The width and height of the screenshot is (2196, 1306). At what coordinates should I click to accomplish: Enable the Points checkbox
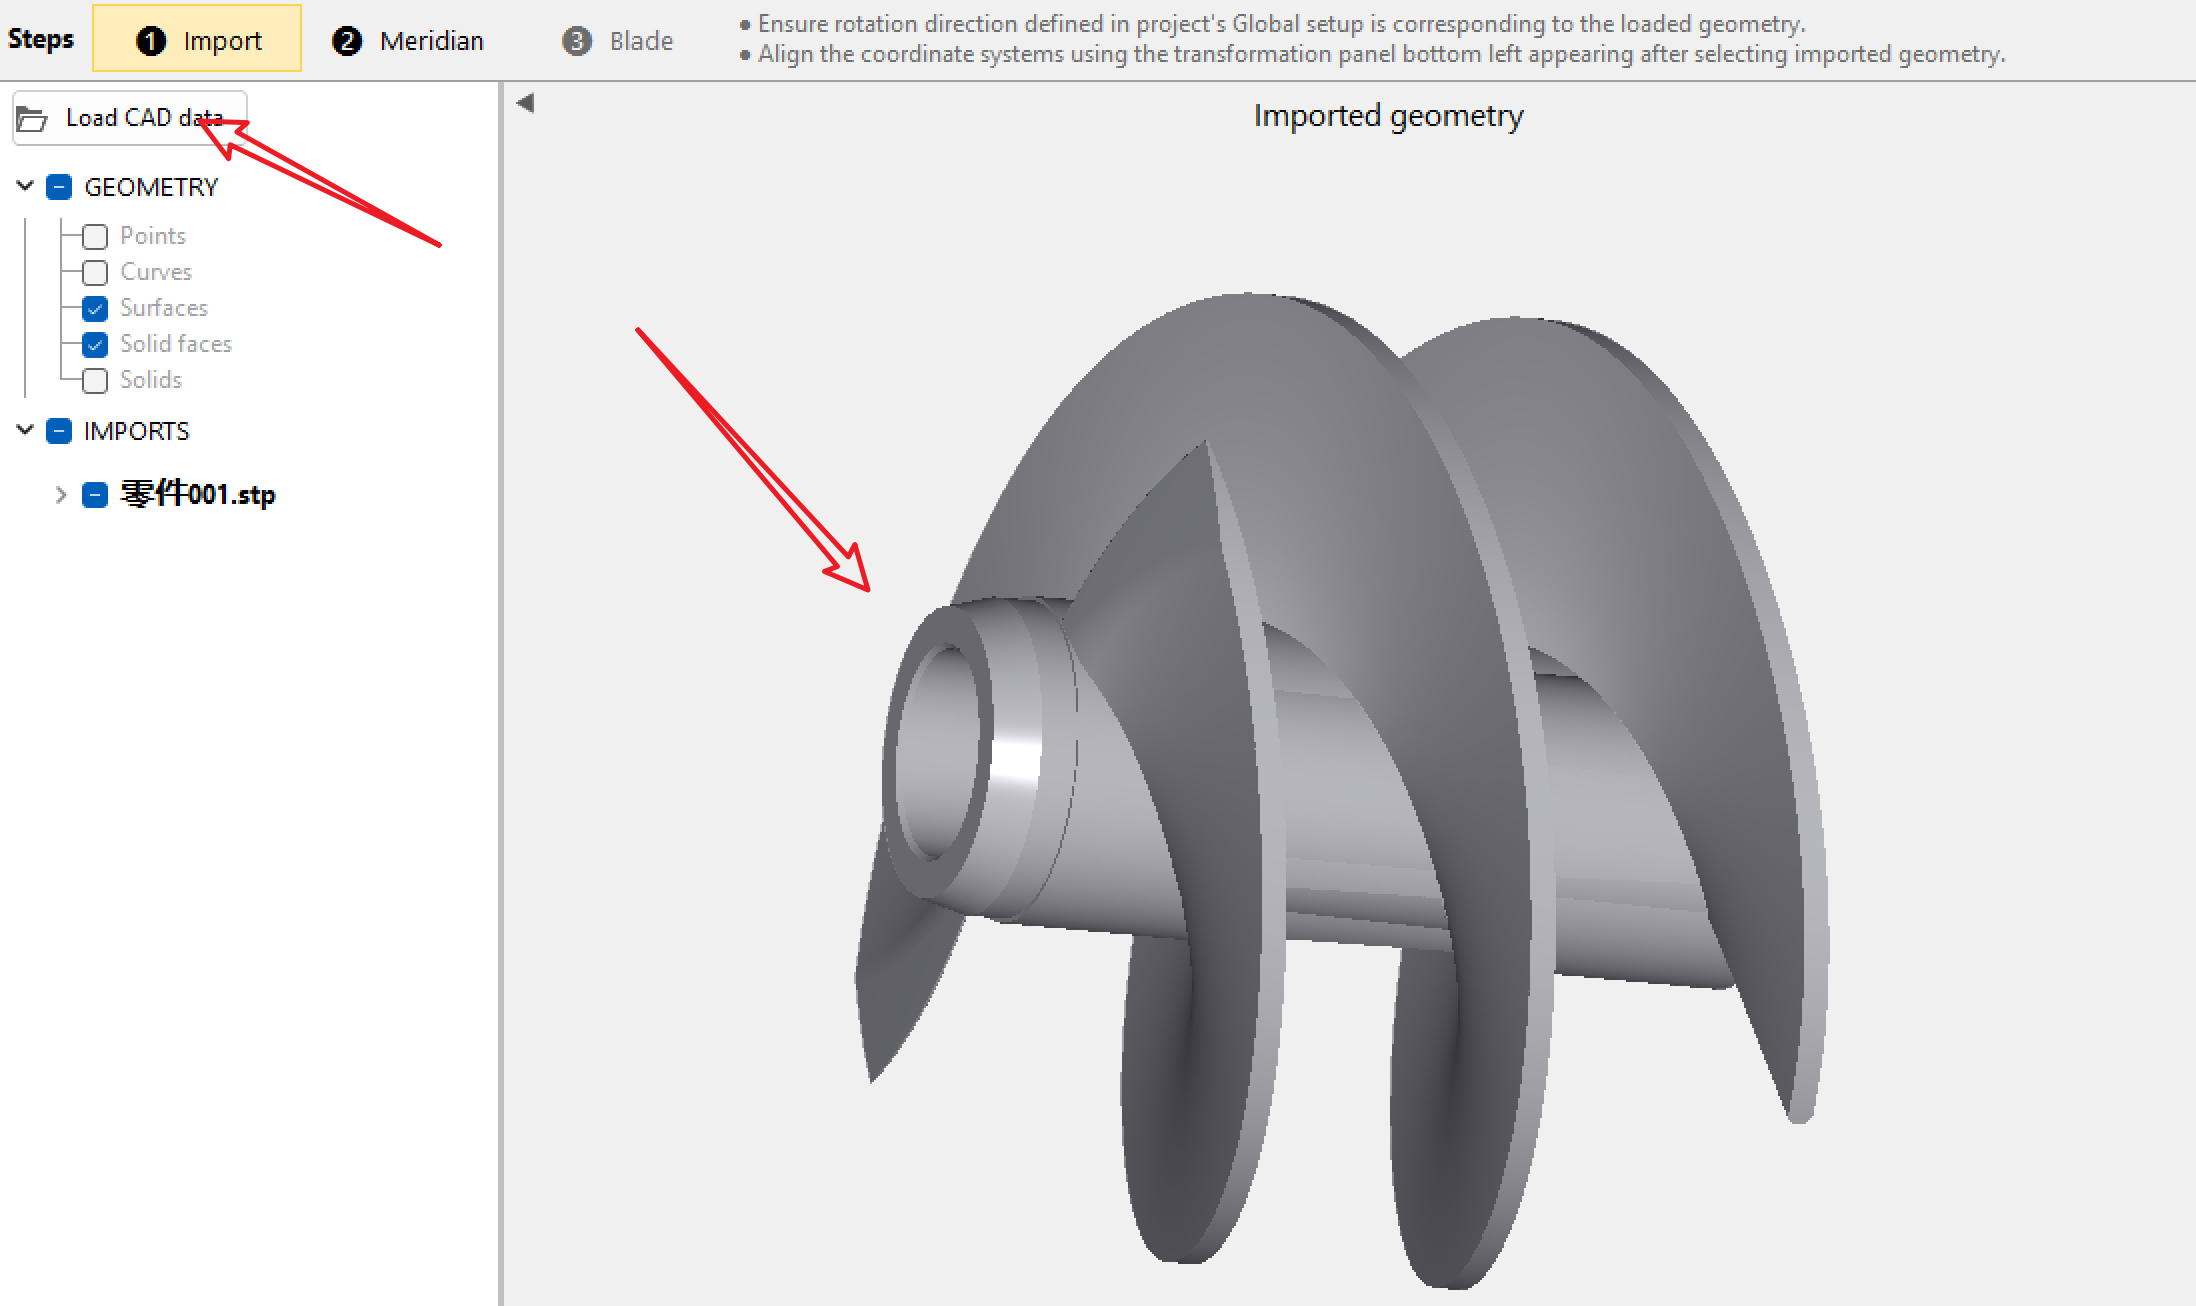coord(95,237)
